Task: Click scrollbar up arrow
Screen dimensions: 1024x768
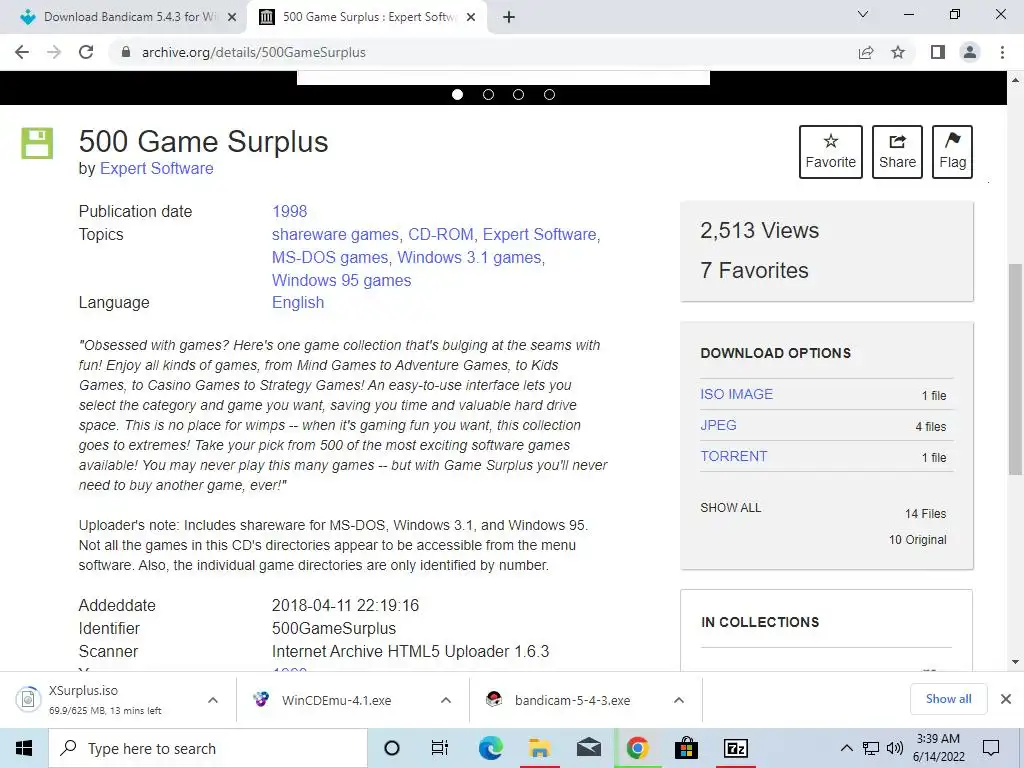Action: pos(1015,80)
